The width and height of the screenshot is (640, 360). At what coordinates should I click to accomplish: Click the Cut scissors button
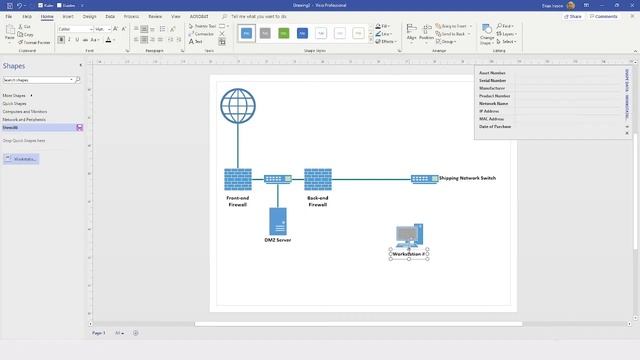(24, 27)
